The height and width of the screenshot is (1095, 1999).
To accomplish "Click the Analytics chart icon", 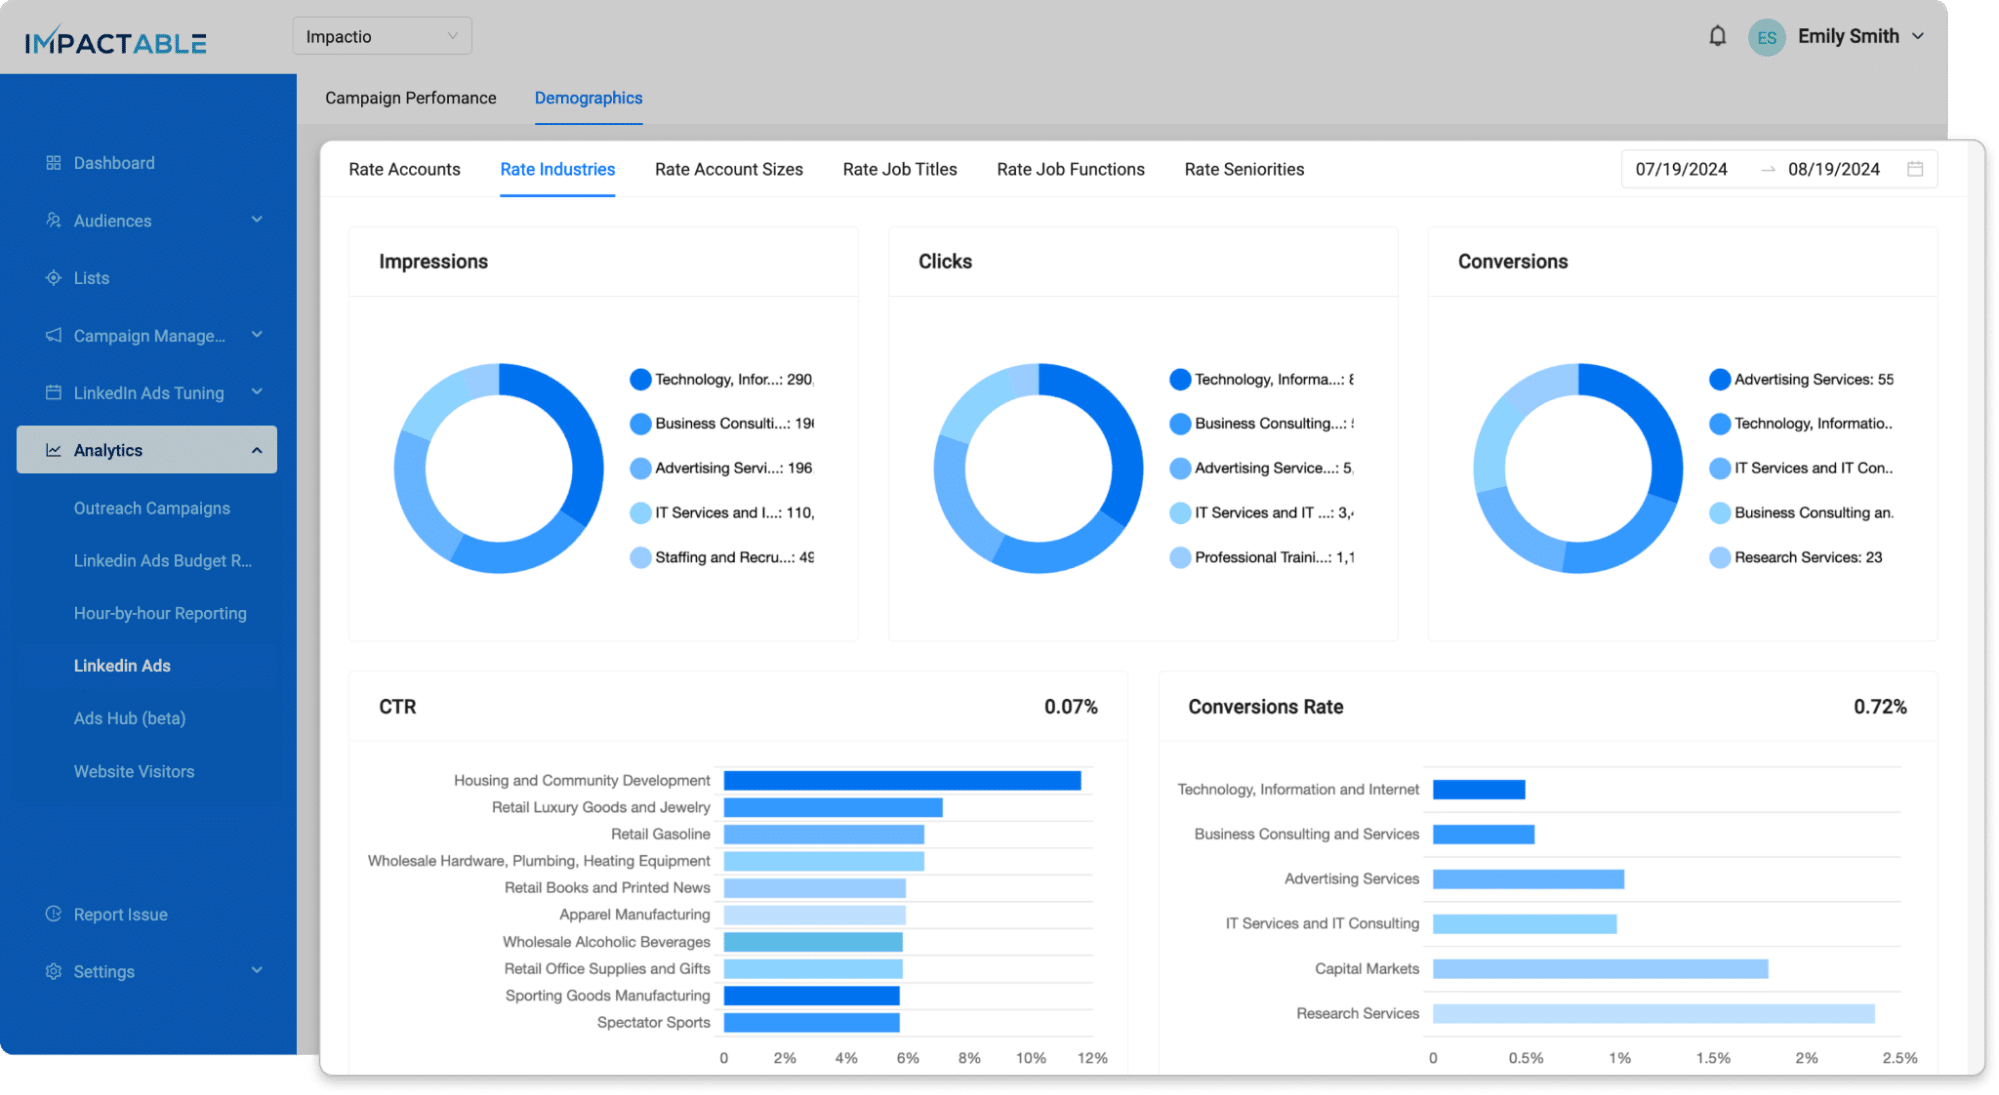I will pyautogui.click(x=53, y=450).
